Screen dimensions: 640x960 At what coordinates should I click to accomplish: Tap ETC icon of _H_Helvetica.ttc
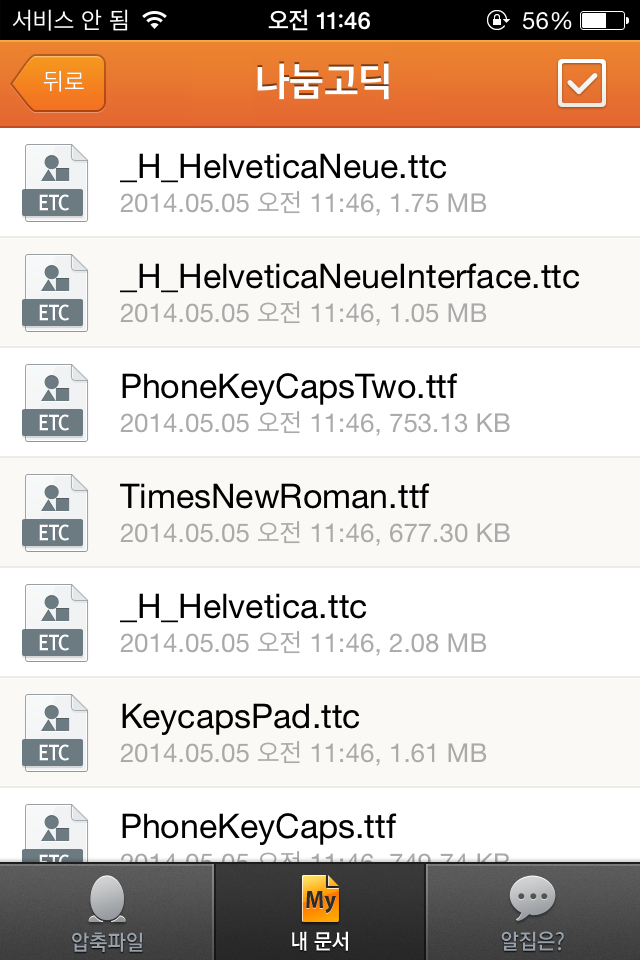tap(55, 623)
